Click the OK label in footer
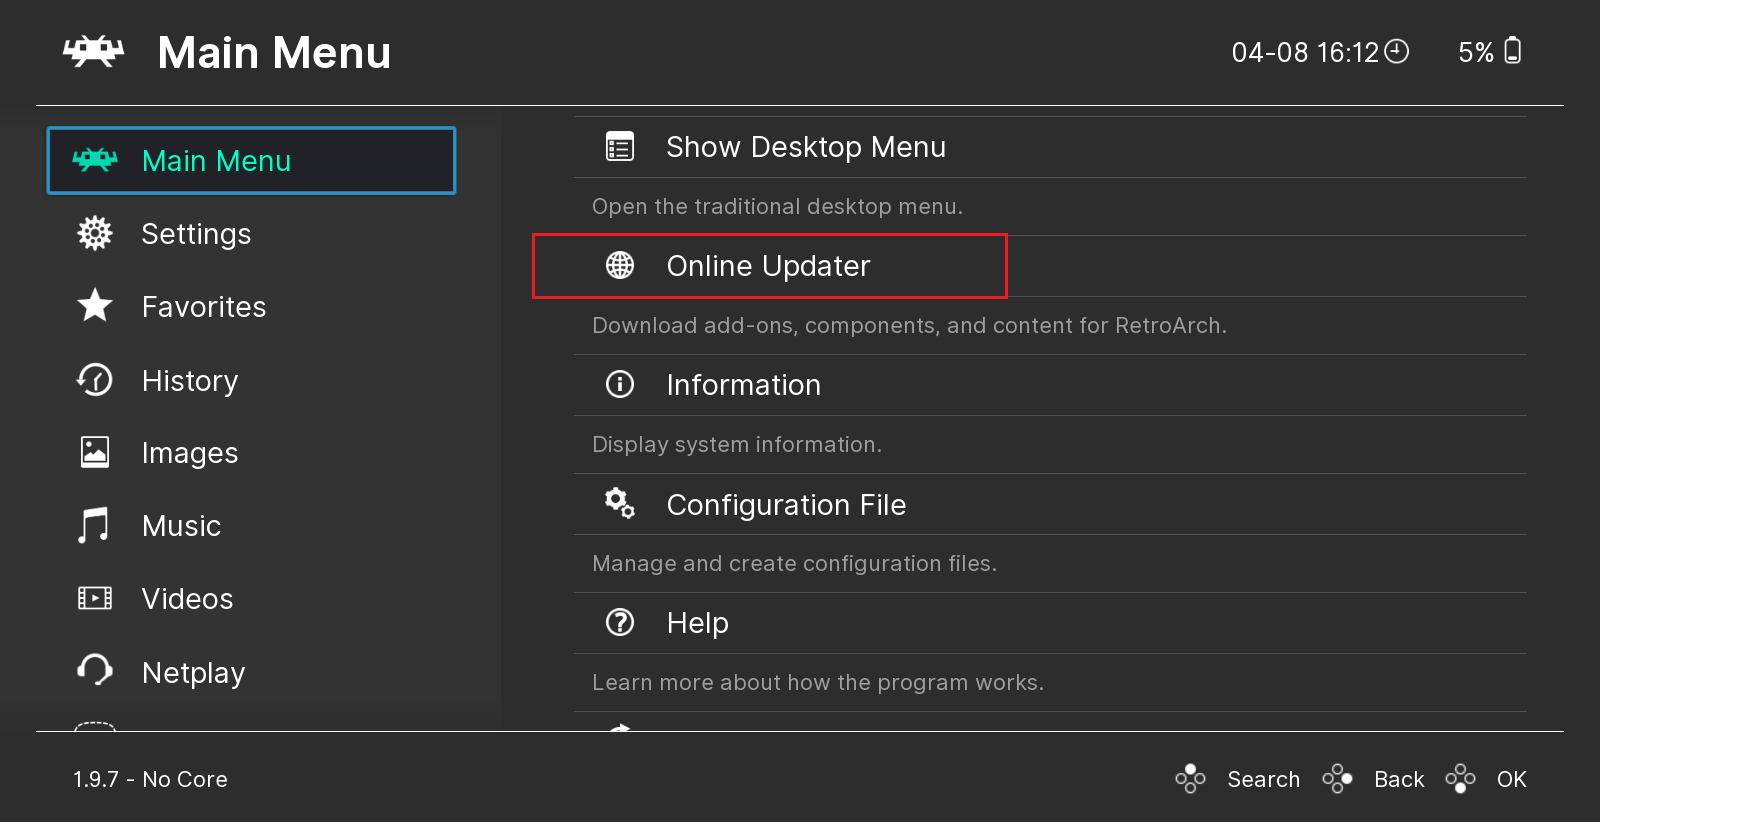 (1512, 779)
